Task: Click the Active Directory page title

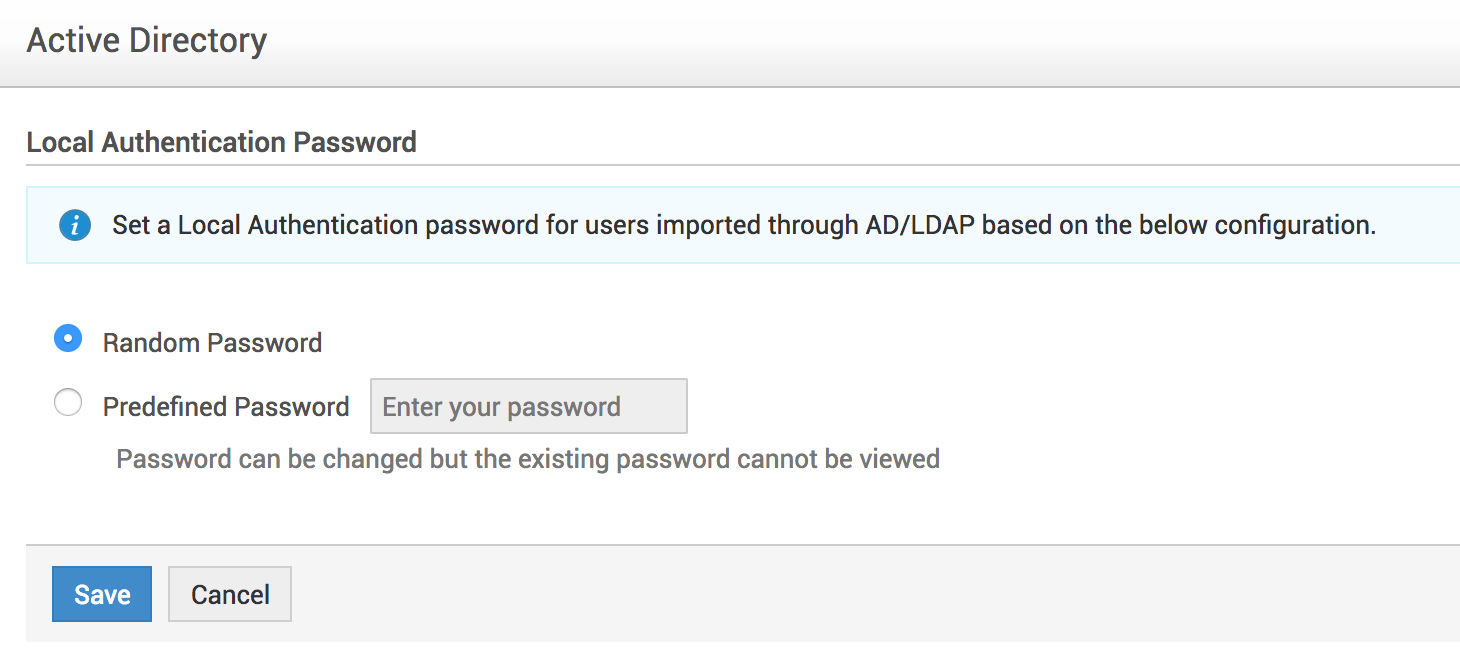Action: [x=147, y=41]
